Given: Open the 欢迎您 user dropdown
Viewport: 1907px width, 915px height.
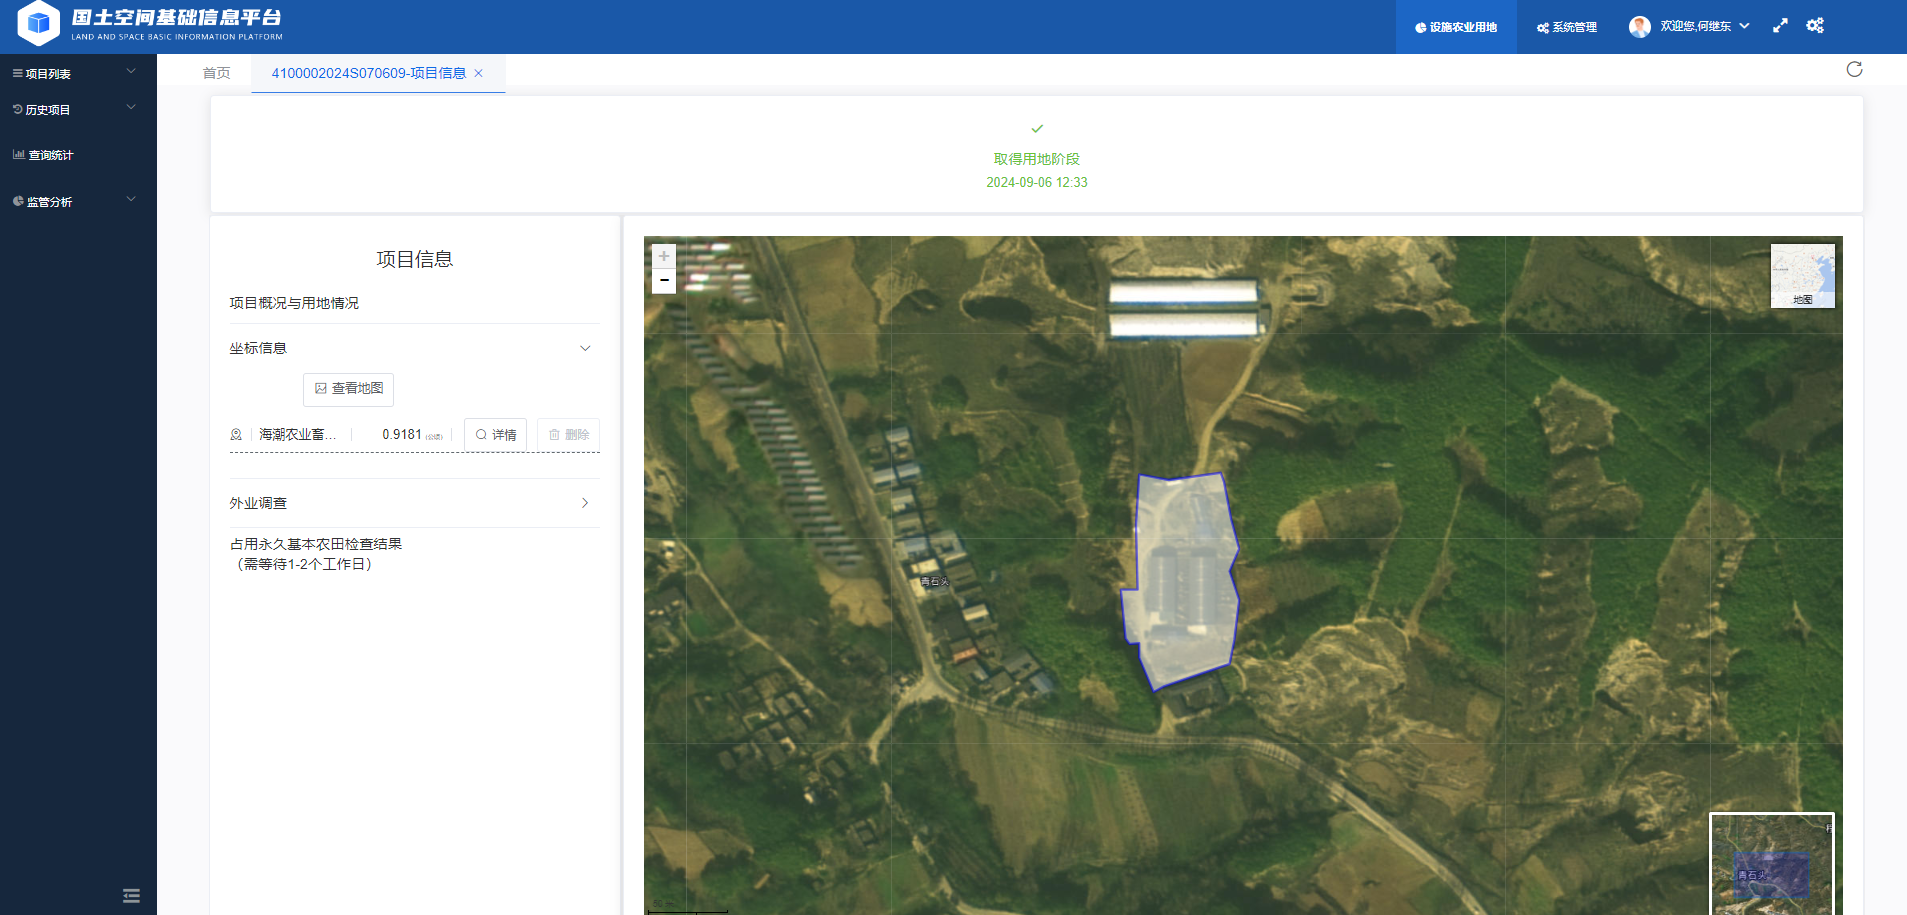Looking at the screenshot, I should [1704, 26].
